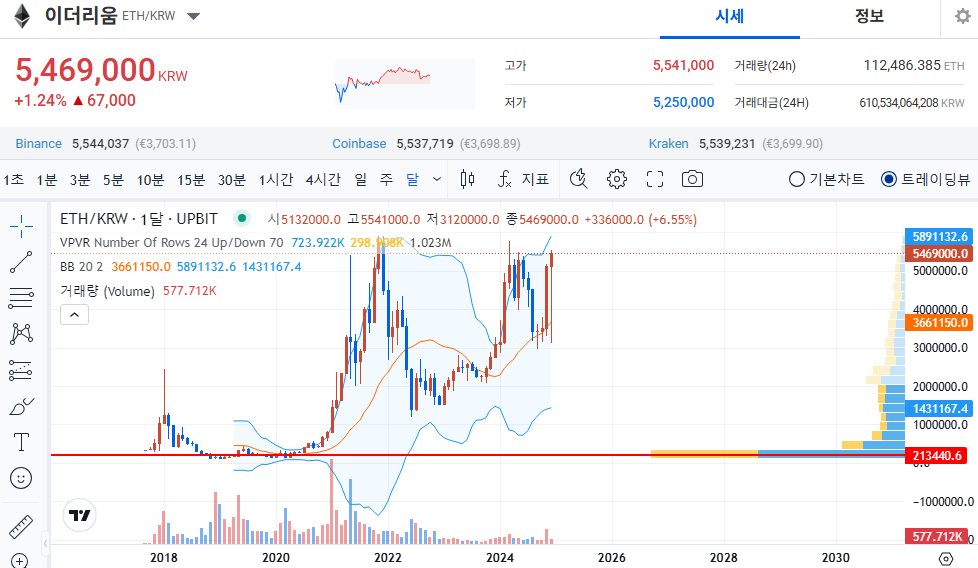Select the 기본차트 radio option
The height and width of the screenshot is (568, 978).
click(x=826, y=180)
